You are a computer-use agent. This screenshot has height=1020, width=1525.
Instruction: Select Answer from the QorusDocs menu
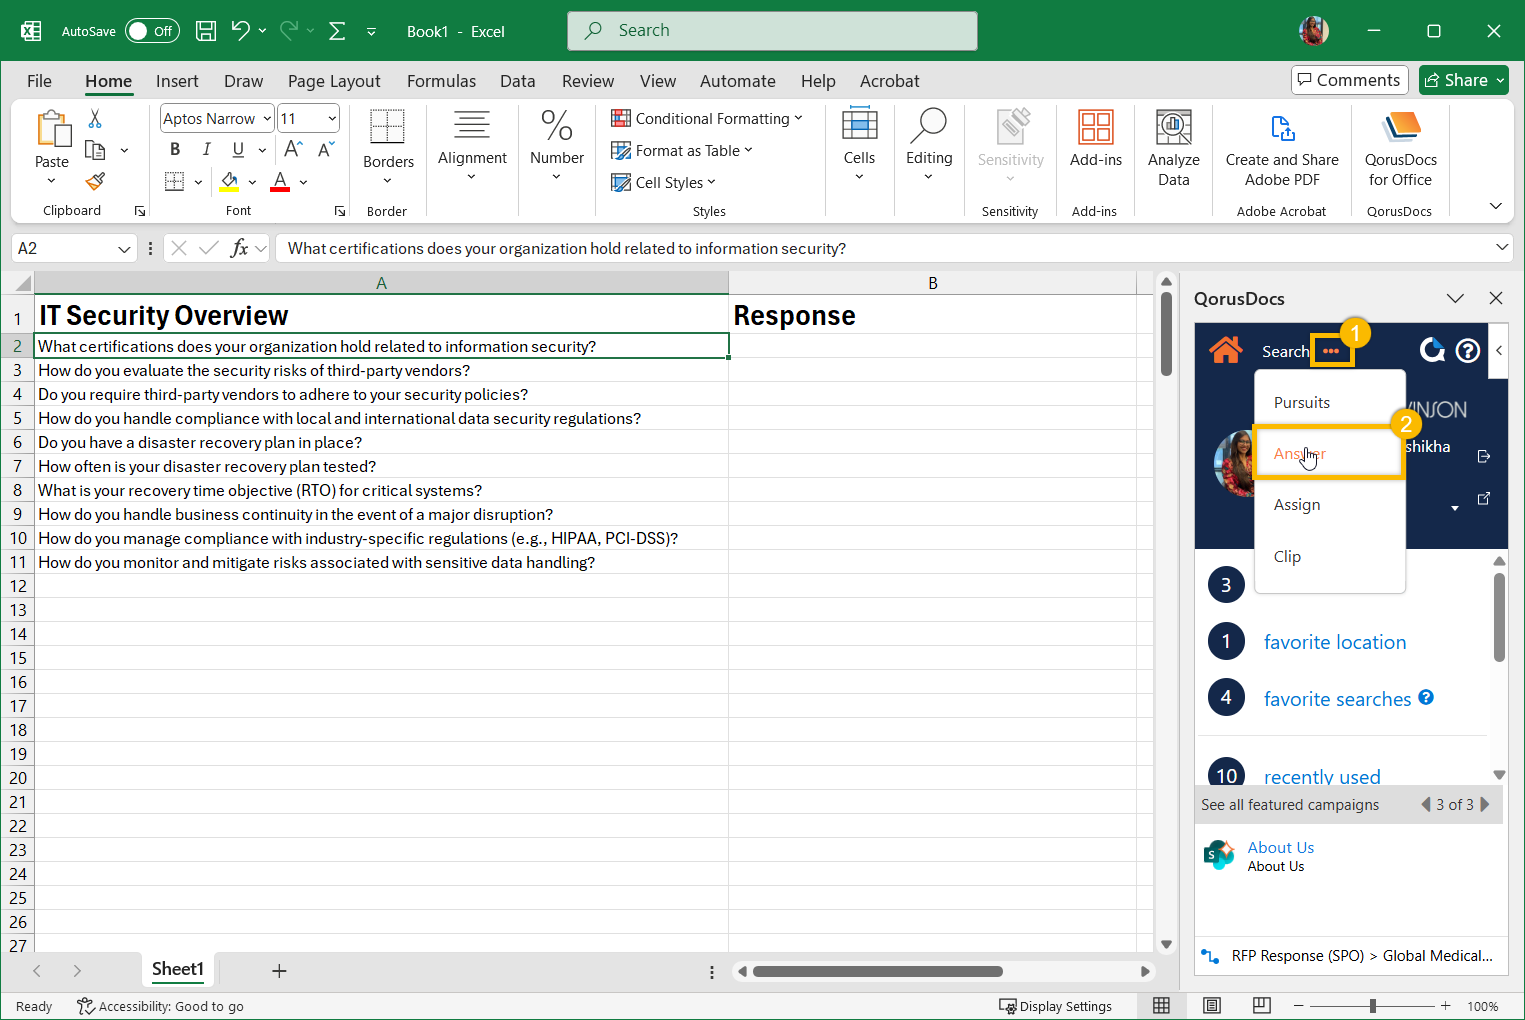(1299, 454)
